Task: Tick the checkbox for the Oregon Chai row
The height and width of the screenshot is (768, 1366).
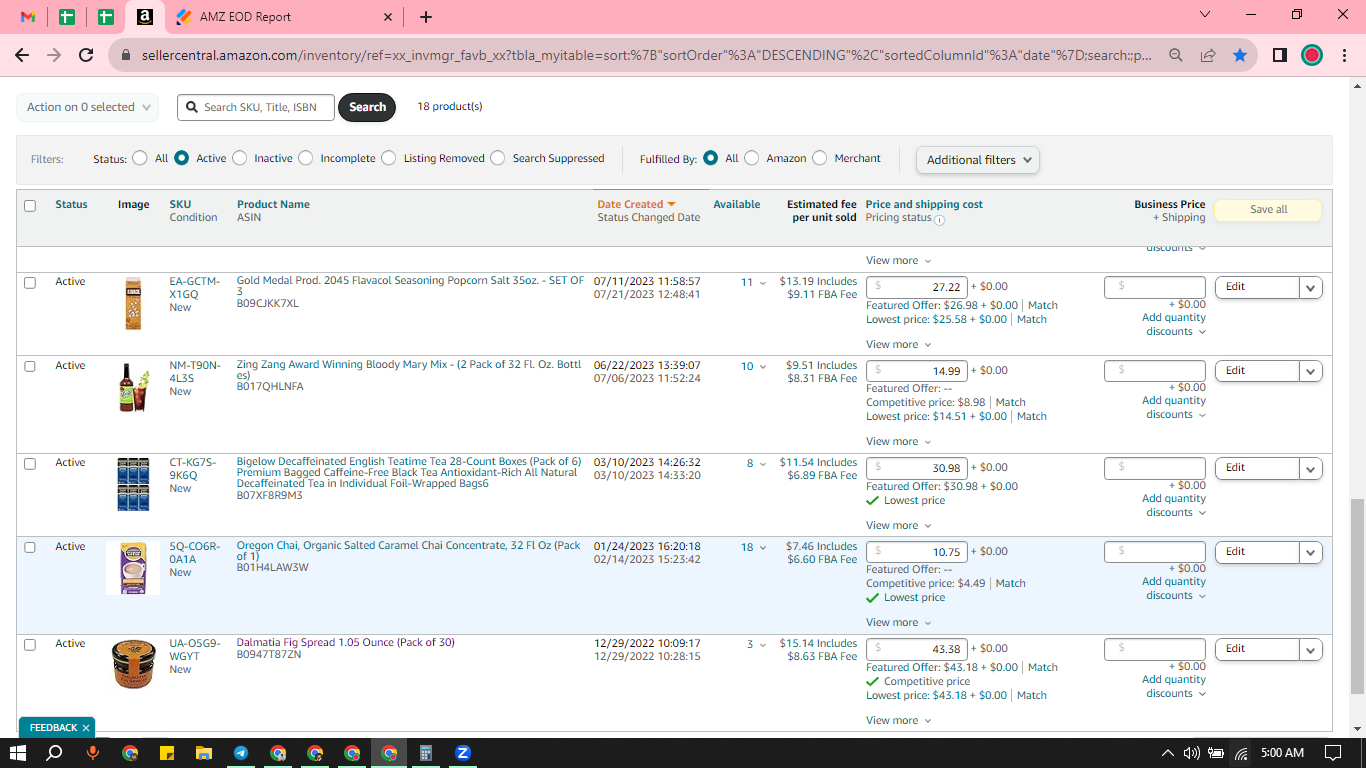Action: [x=30, y=548]
